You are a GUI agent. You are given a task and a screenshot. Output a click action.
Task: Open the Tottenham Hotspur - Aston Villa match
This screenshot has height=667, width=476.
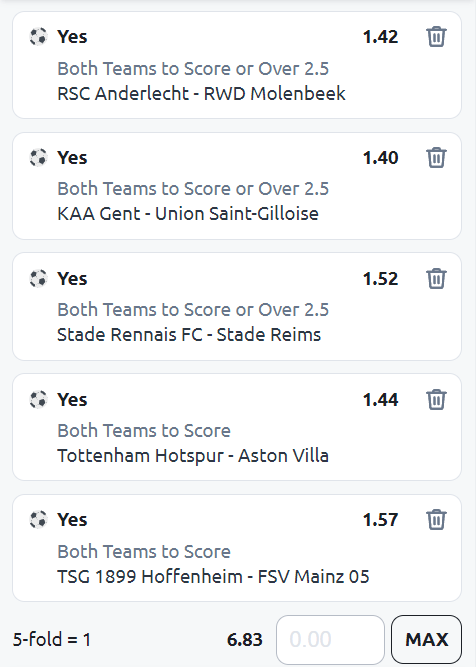pyautogui.click(x=193, y=456)
